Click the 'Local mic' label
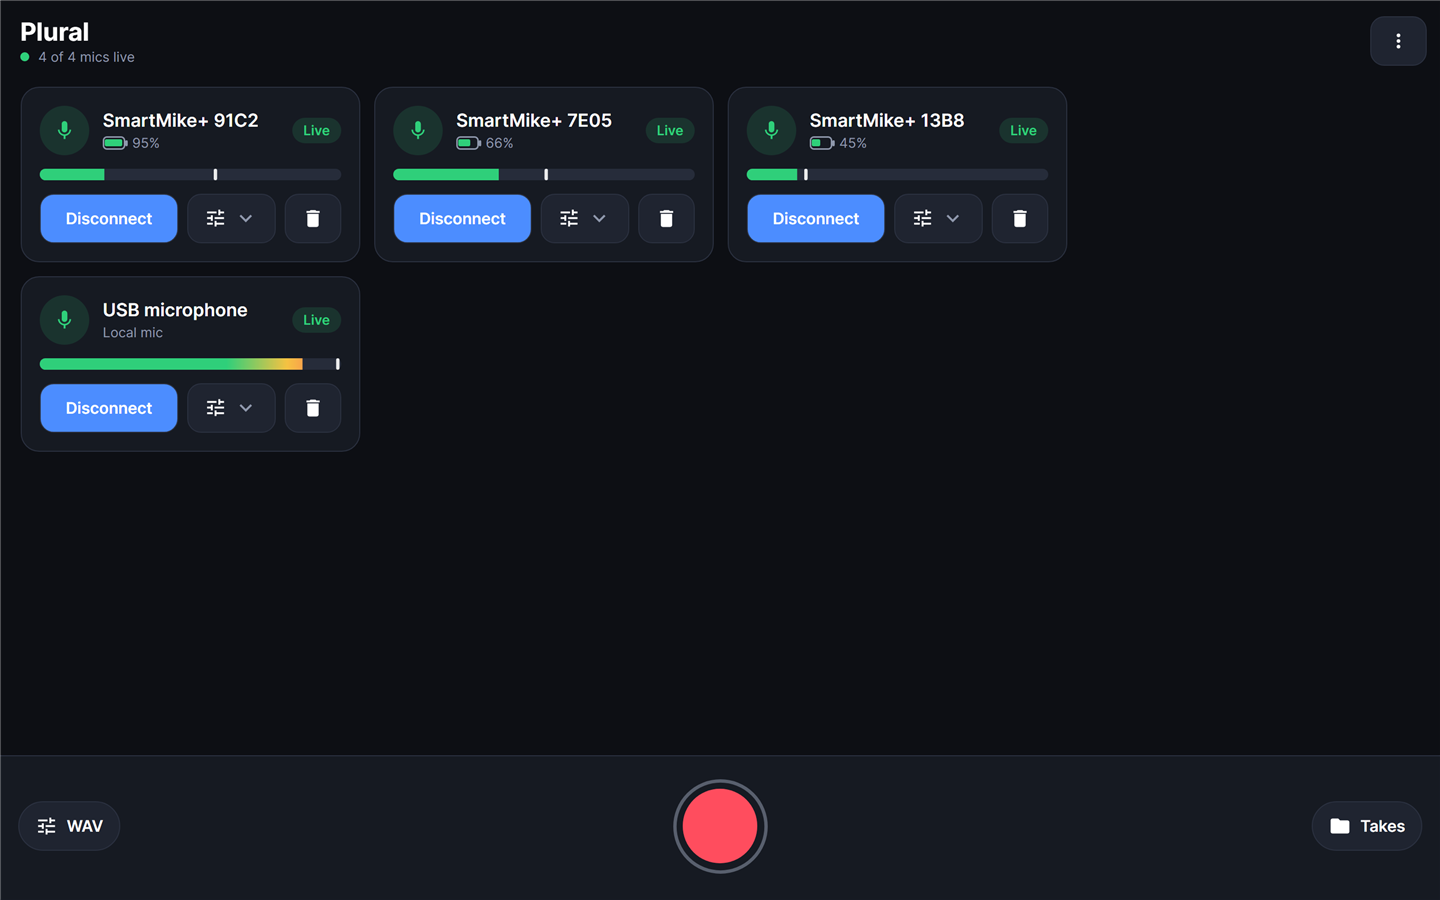 (132, 333)
